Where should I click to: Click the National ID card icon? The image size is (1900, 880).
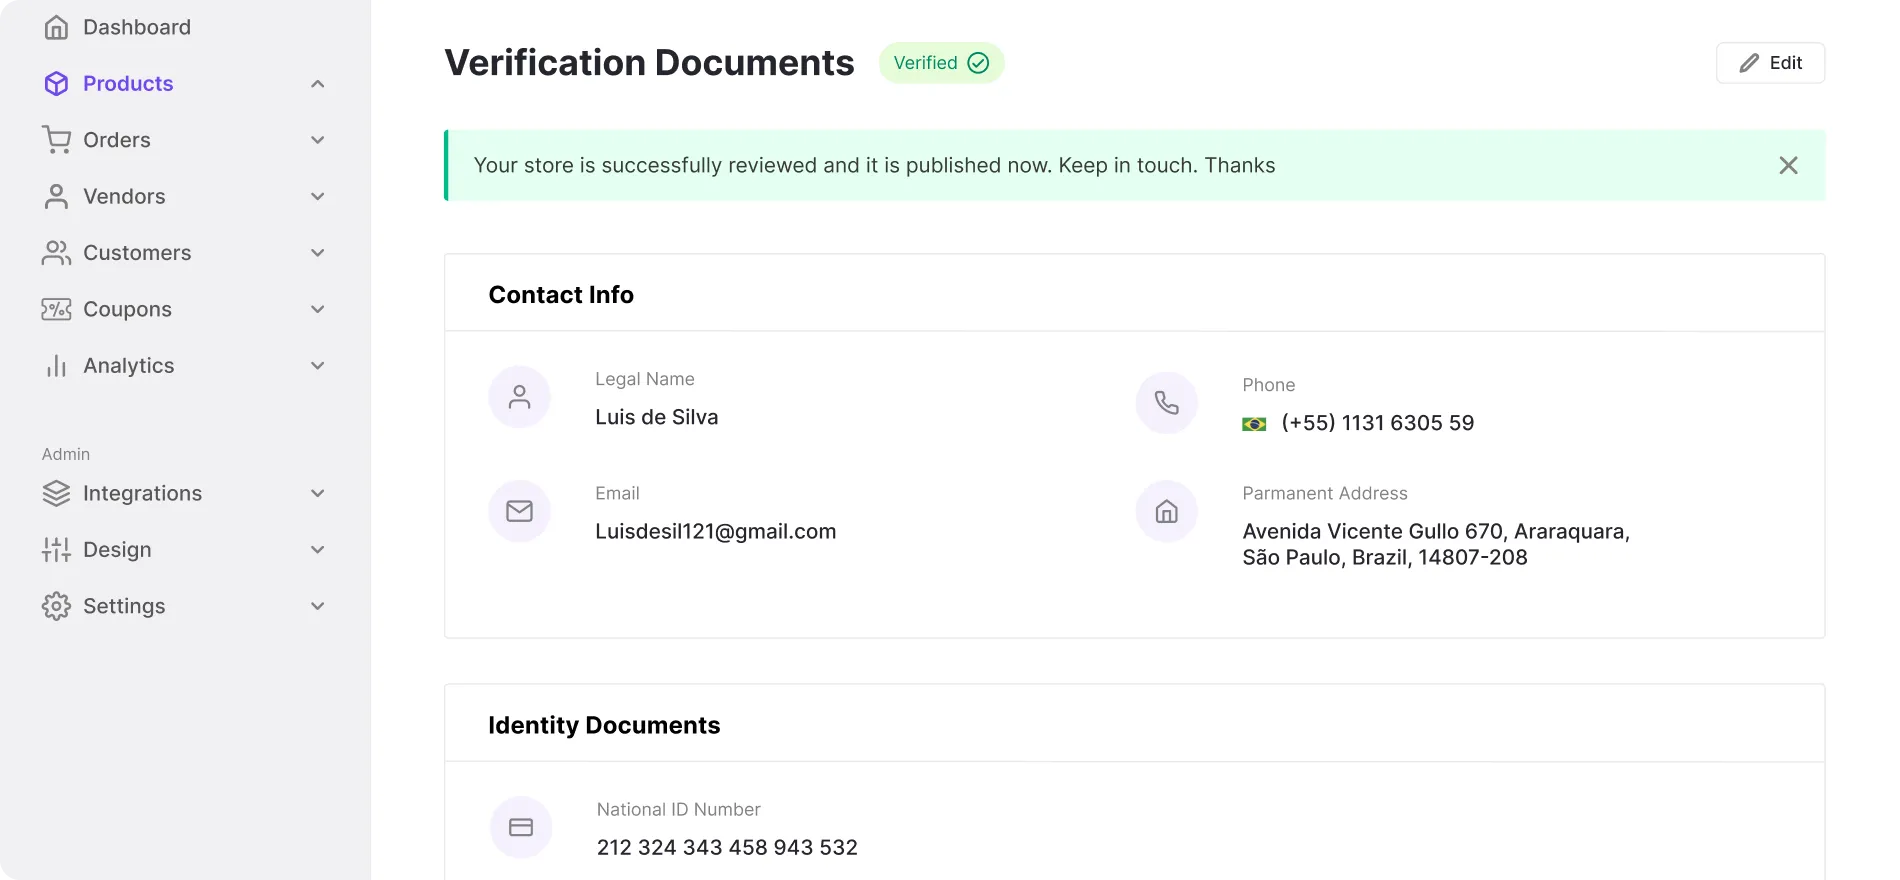coord(521,827)
